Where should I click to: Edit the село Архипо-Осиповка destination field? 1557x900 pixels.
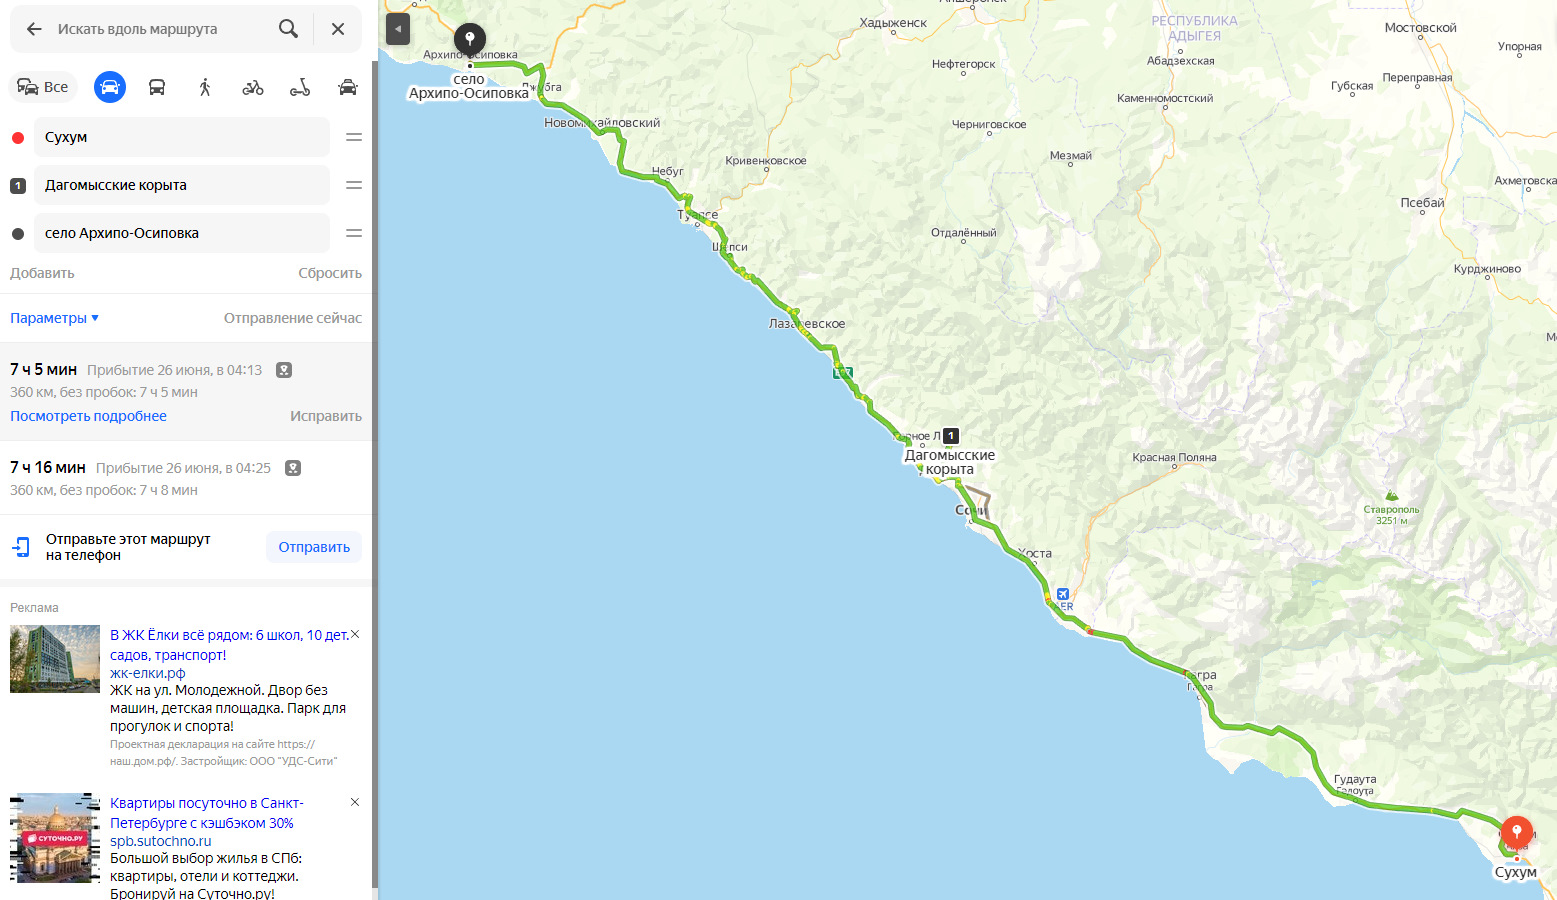pyautogui.click(x=182, y=233)
